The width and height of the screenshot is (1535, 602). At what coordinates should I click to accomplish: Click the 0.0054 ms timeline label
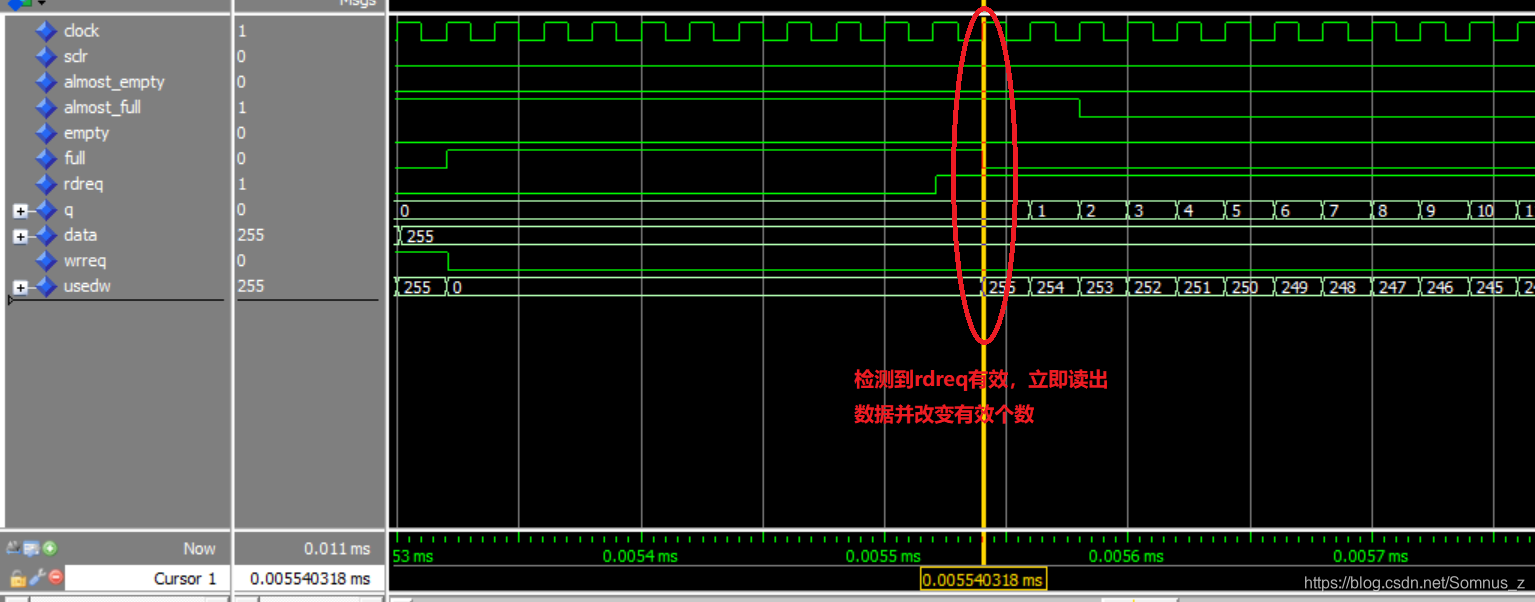click(640, 556)
